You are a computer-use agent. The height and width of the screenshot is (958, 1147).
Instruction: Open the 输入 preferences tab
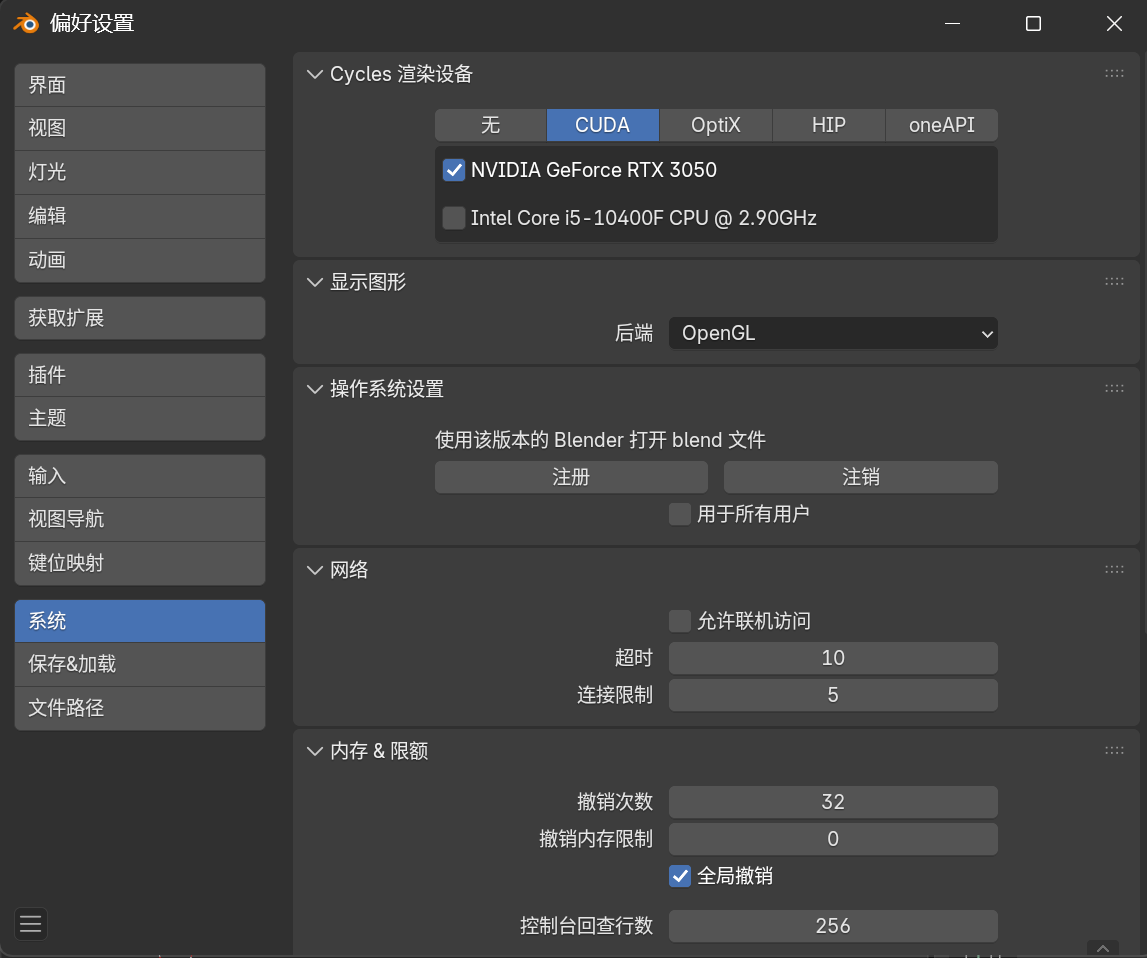point(140,476)
